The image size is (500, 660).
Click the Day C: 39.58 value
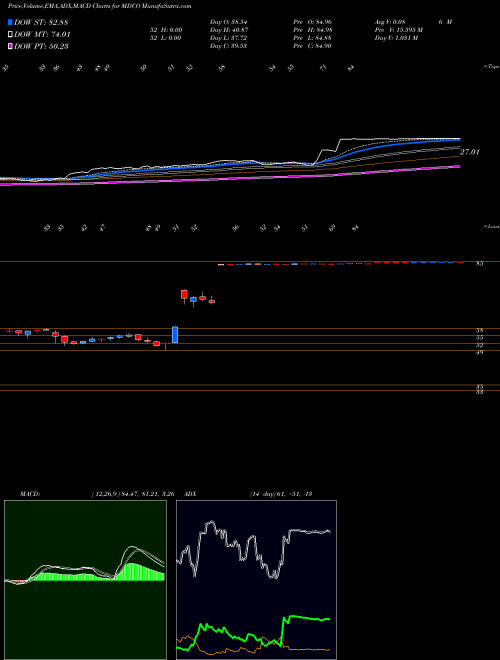[228, 46]
